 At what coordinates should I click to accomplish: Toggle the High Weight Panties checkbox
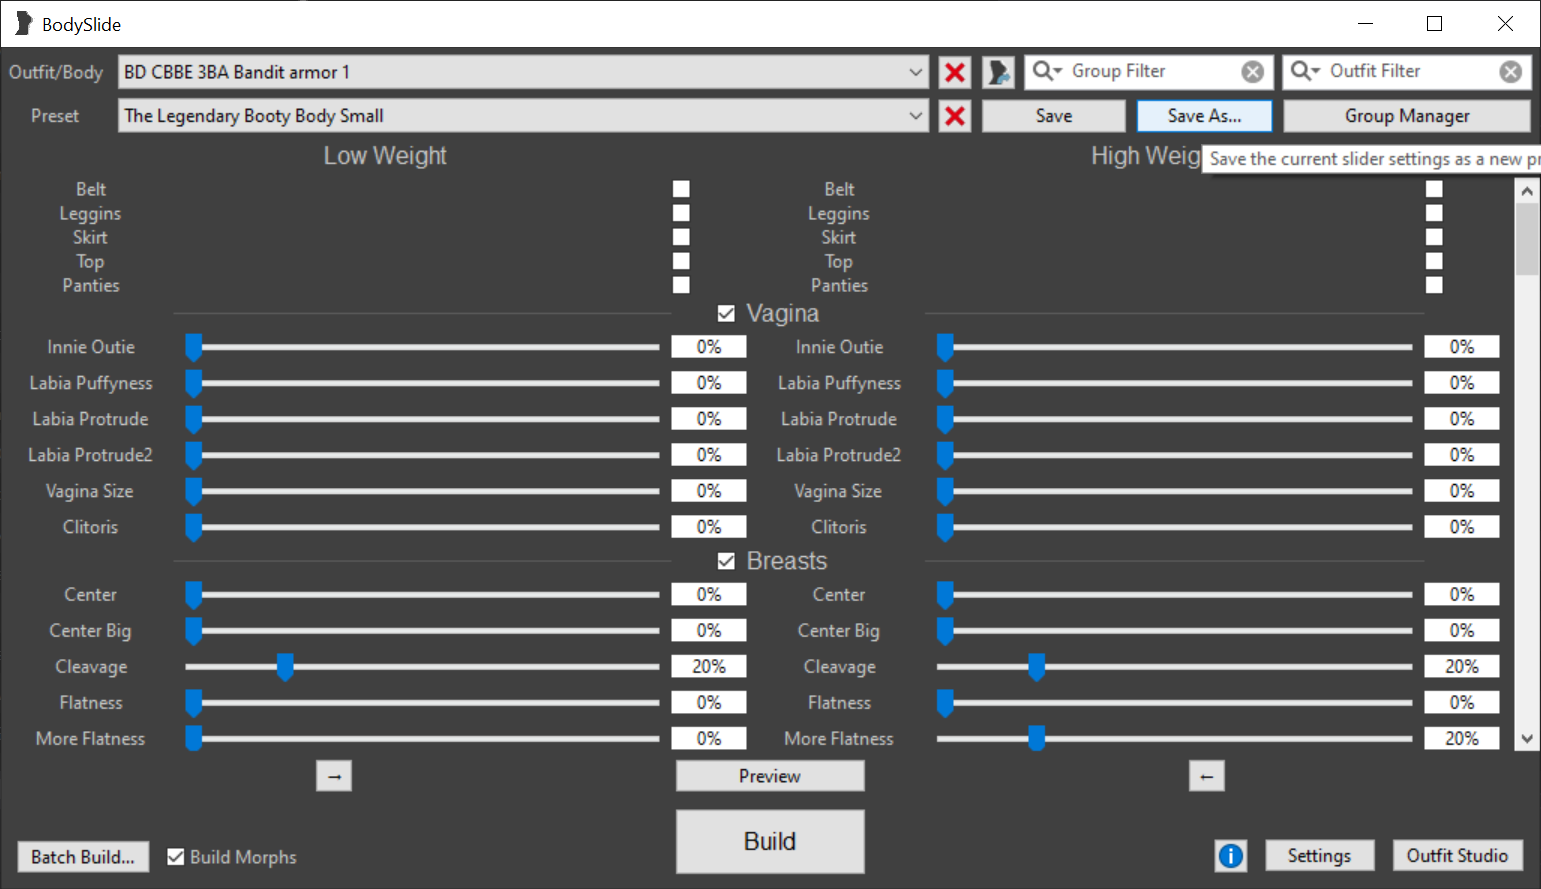(1434, 285)
